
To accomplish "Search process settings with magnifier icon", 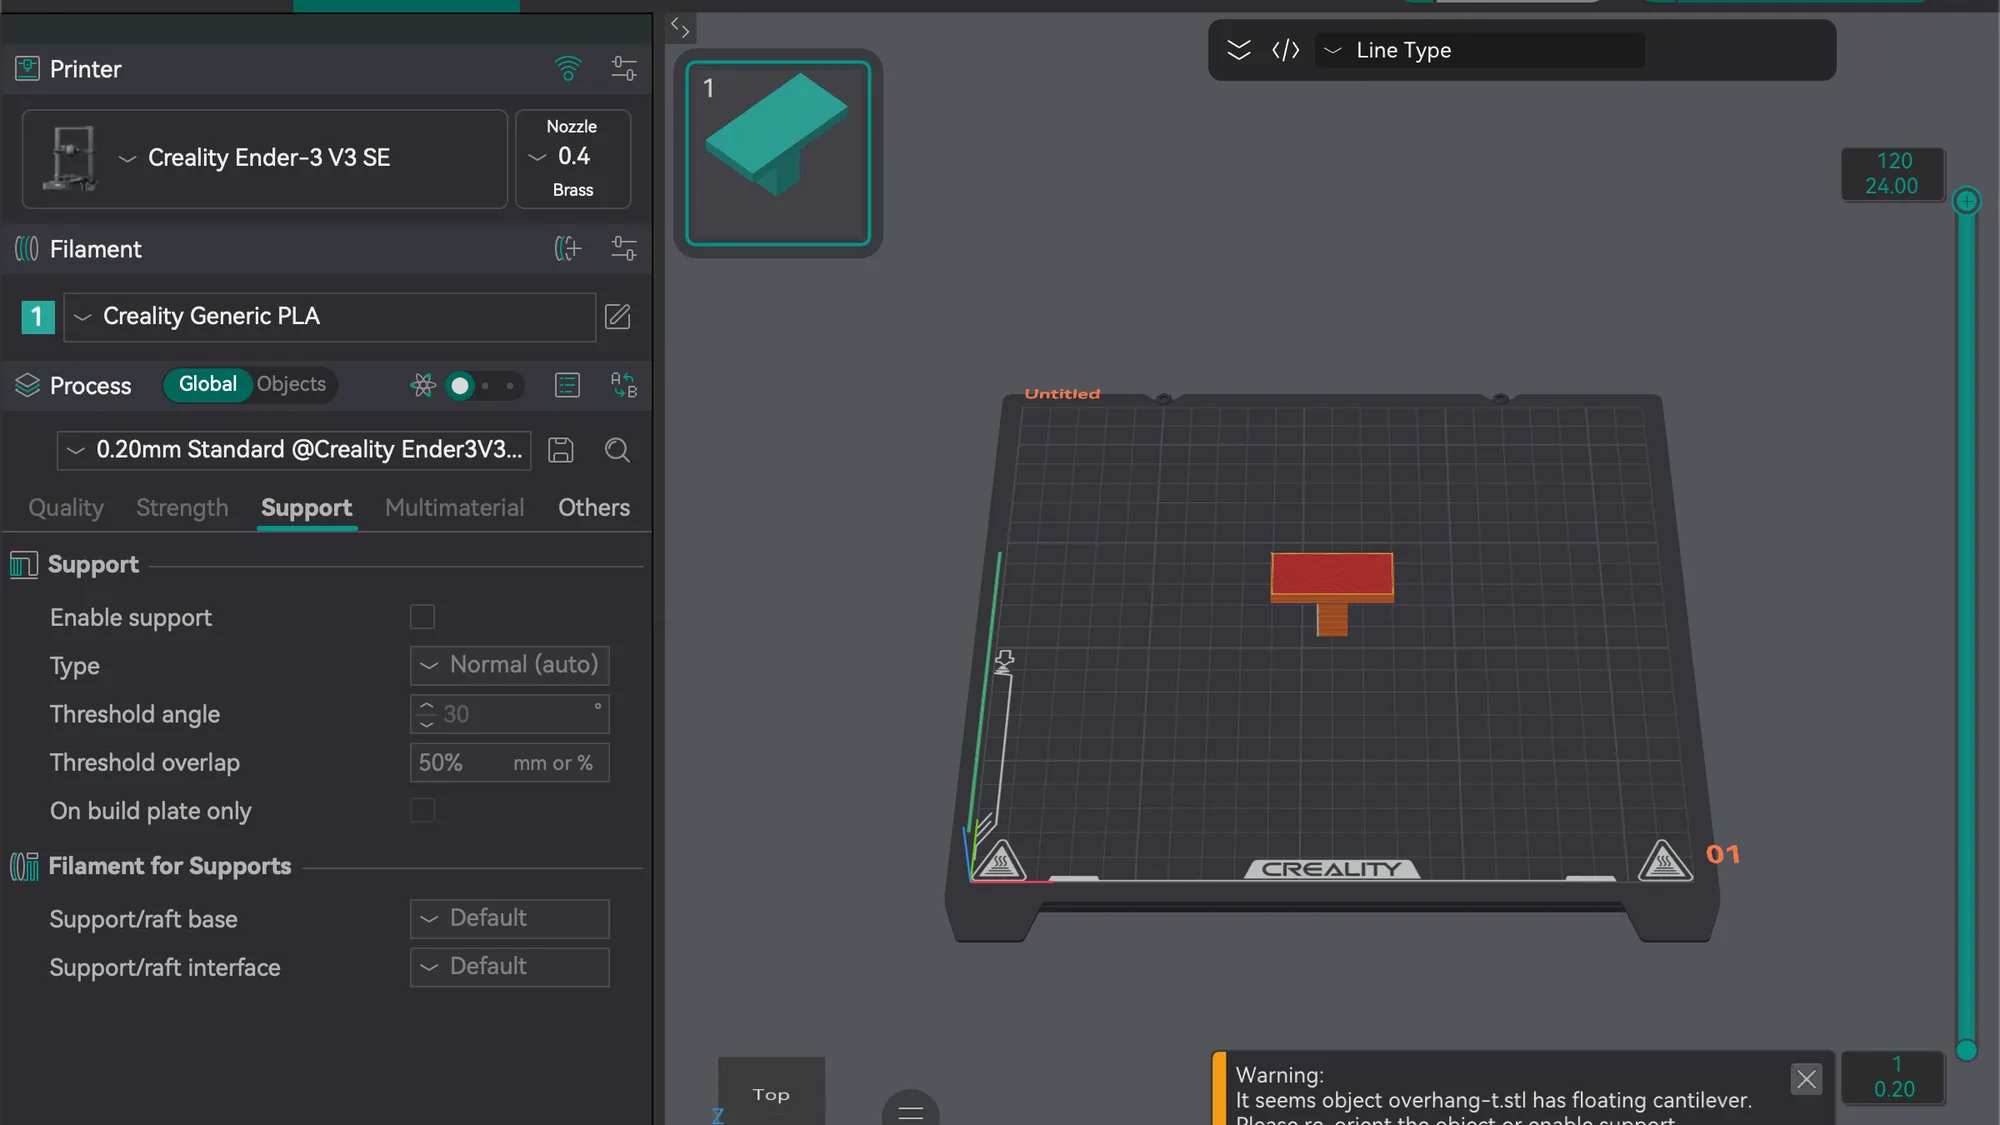I will (x=617, y=450).
